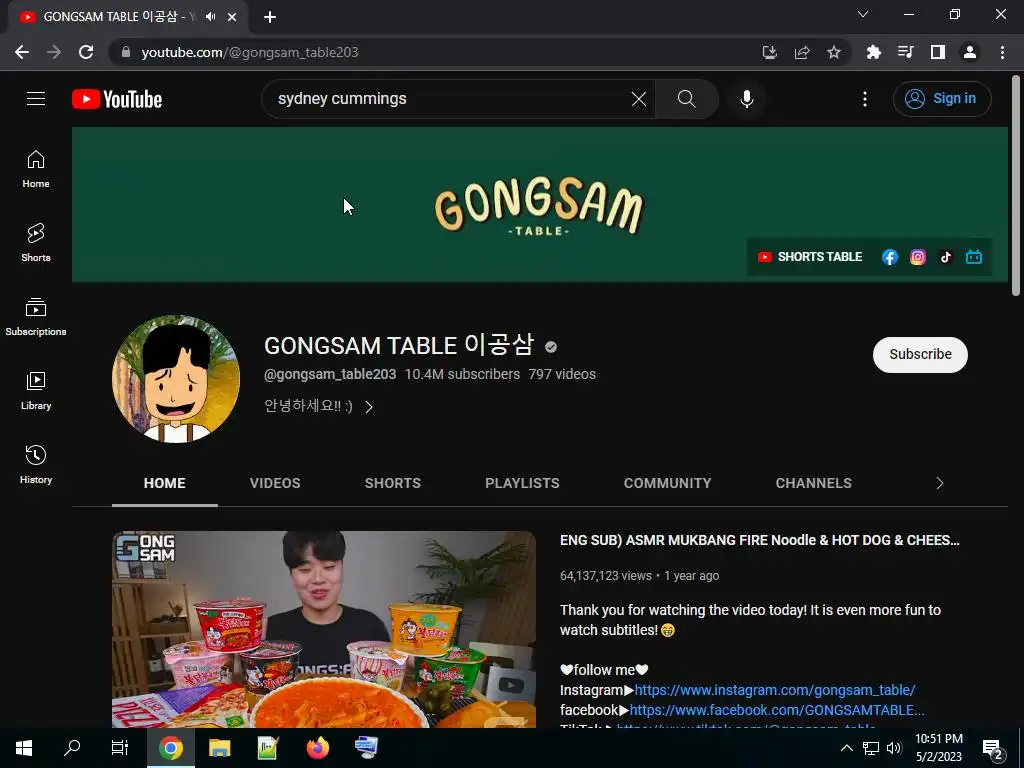Open Chrome extensions puzzle icon
This screenshot has width=1024, height=768.
pyautogui.click(x=873, y=52)
